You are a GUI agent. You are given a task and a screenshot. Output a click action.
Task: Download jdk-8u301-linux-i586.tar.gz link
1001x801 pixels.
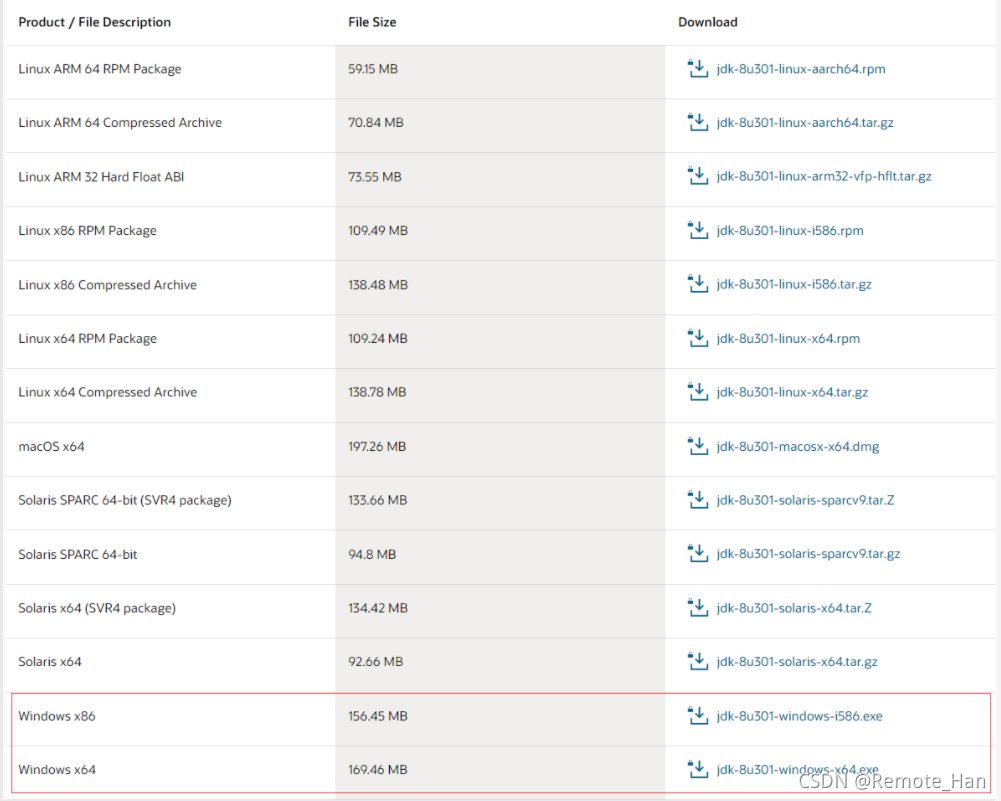[x=794, y=284]
